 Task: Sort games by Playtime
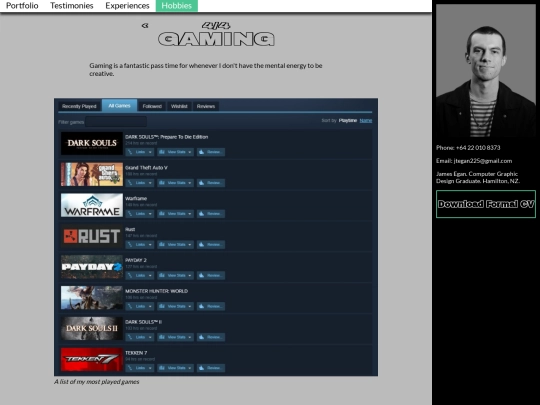coord(347,120)
